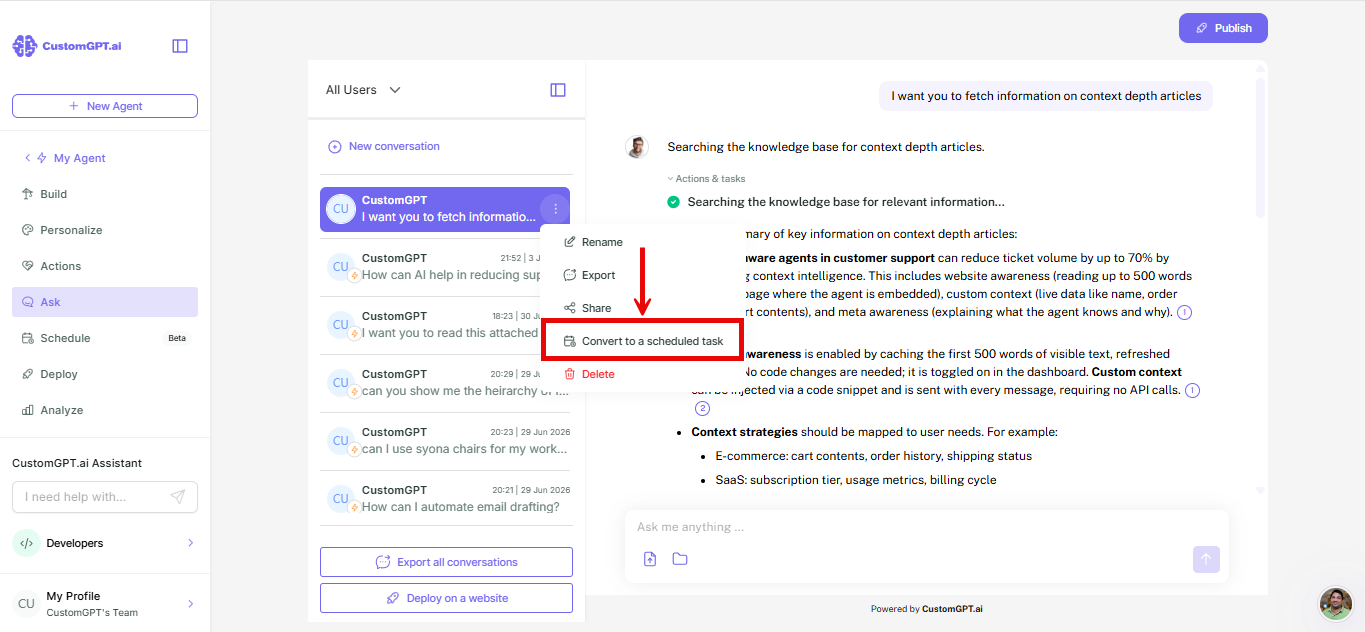Image resolution: width=1365 pixels, height=632 pixels.
Task: Go back with the My Agent chevron
Action: [x=28, y=158]
